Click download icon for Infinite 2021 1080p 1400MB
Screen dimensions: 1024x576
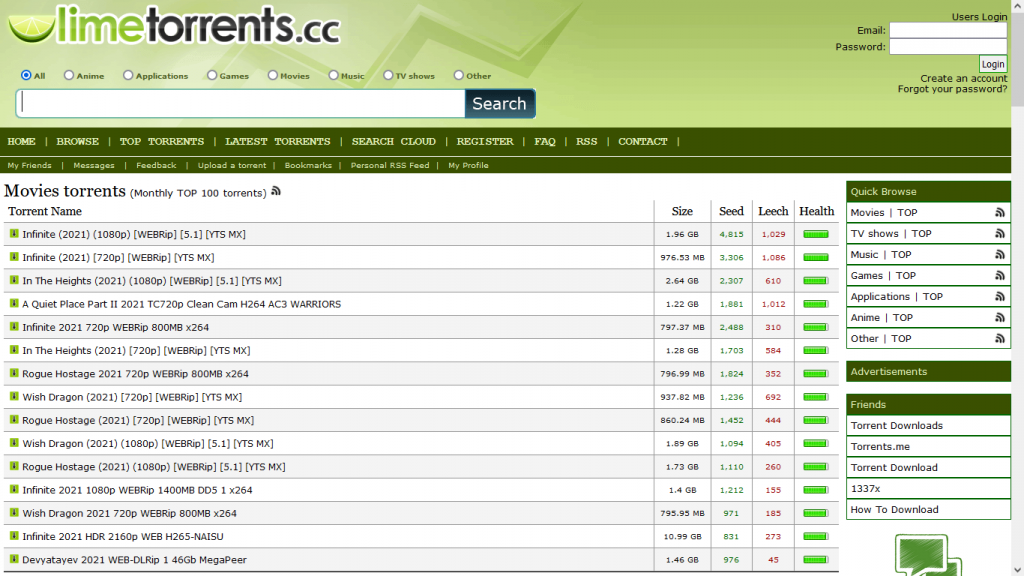coord(14,489)
